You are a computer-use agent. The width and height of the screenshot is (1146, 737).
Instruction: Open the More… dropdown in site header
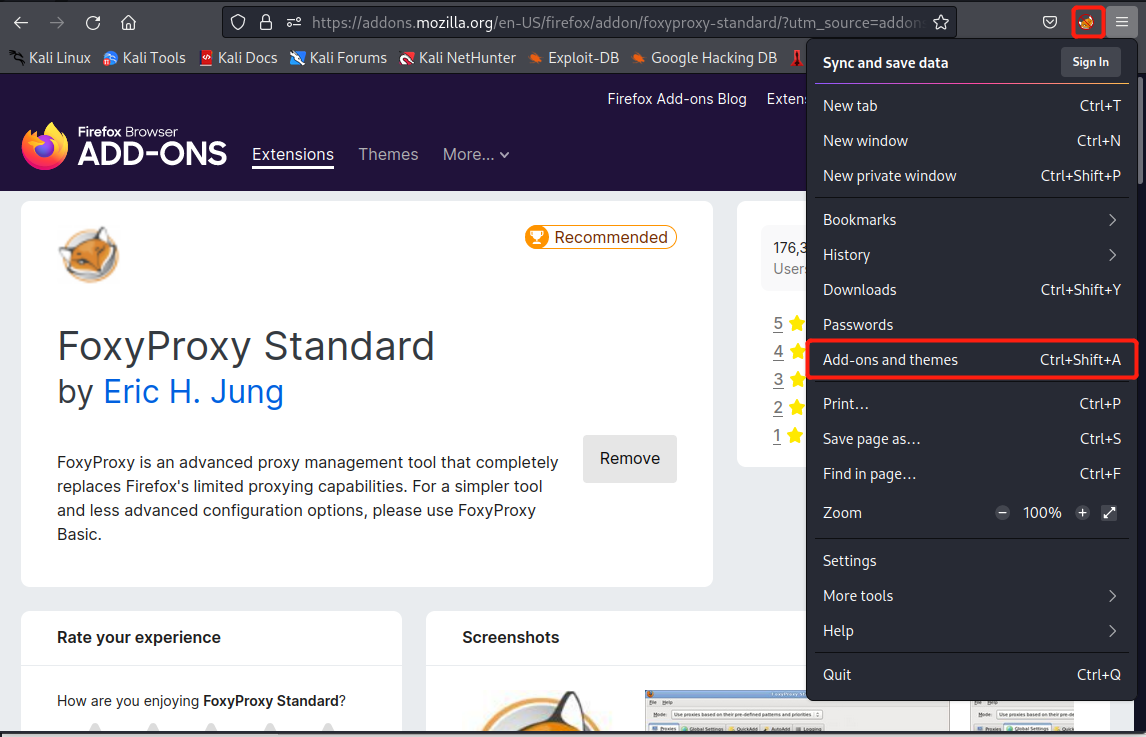point(476,154)
